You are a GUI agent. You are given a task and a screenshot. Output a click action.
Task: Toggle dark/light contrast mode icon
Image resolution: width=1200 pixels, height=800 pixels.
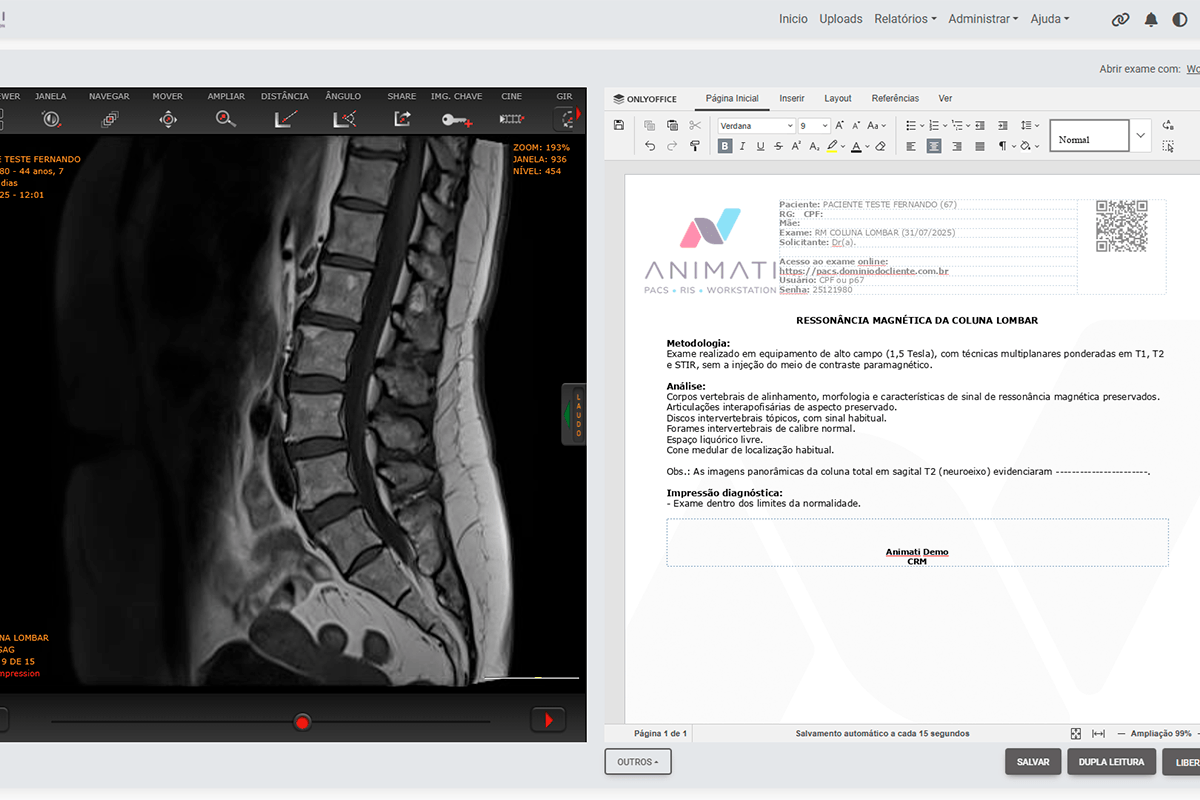click(x=1180, y=19)
